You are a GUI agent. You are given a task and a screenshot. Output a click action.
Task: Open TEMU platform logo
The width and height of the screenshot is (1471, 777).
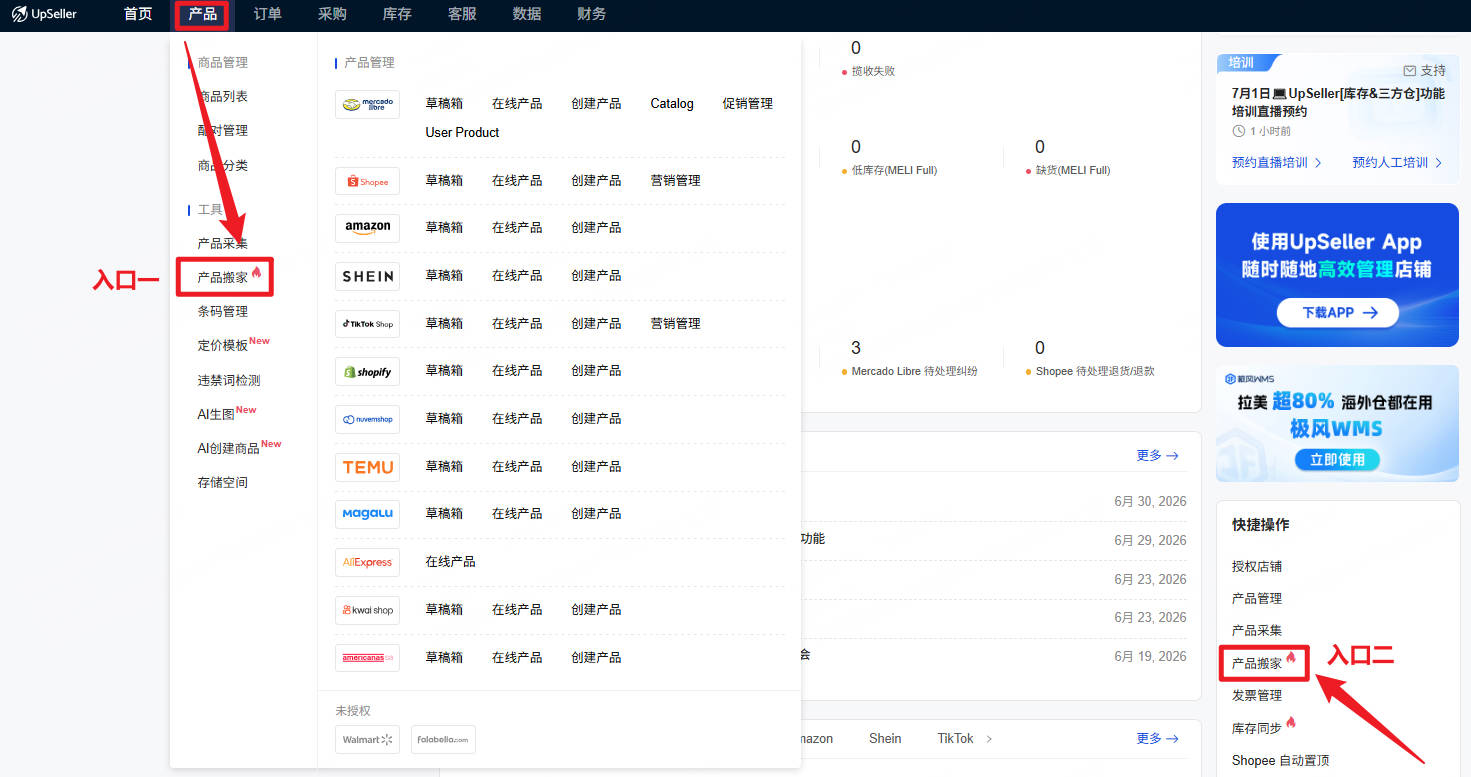[x=367, y=467]
